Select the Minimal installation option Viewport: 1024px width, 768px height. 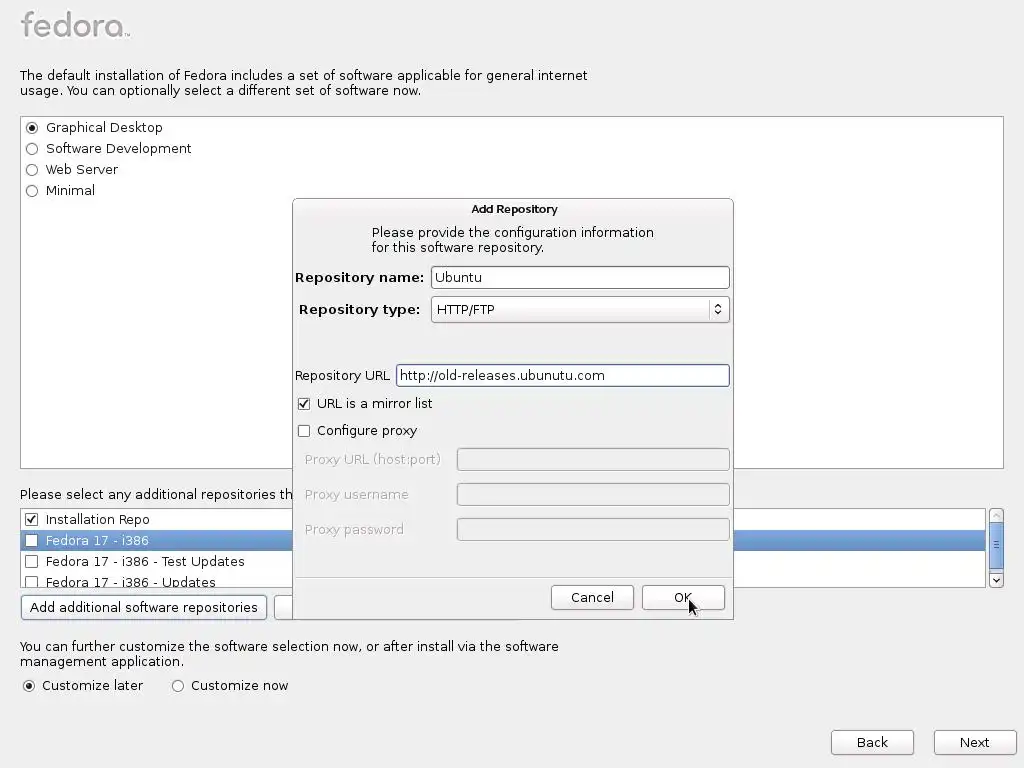[x=32, y=191]
